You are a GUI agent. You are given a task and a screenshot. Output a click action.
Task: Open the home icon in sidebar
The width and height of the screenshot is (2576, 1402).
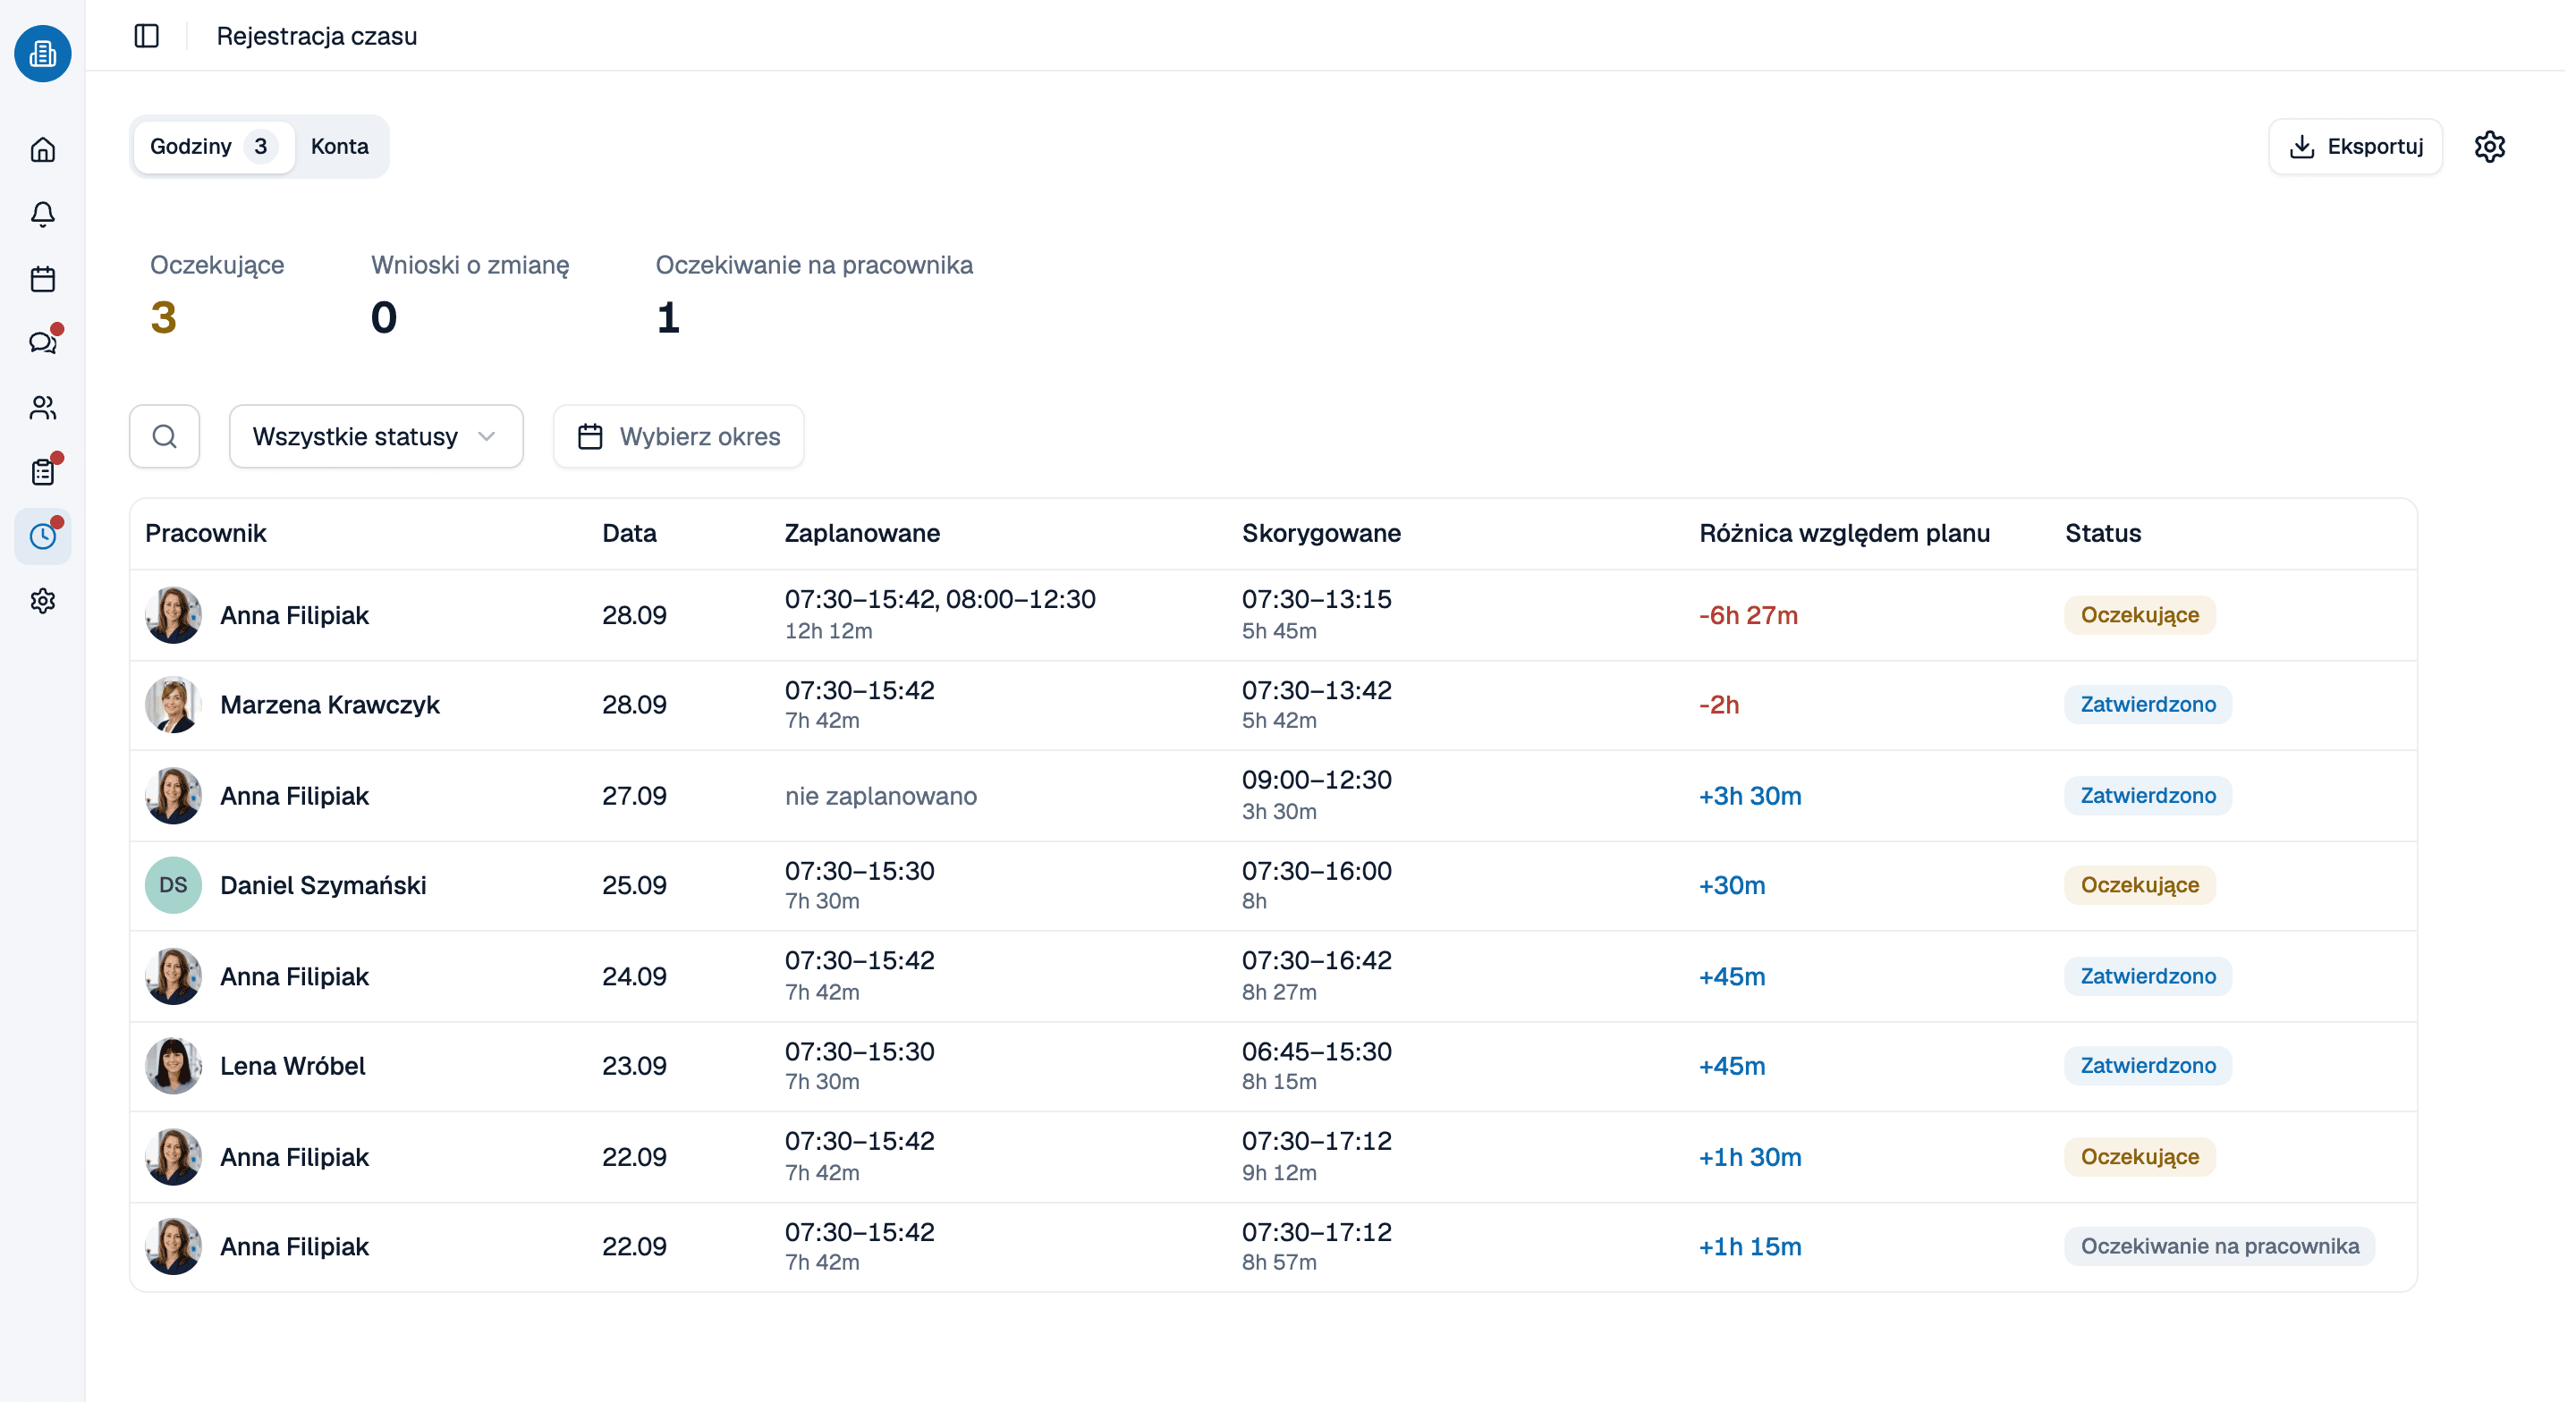42,150
